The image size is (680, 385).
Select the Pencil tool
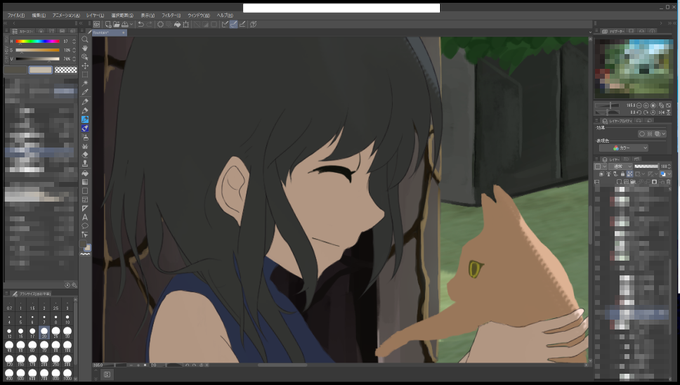(85, 110)
